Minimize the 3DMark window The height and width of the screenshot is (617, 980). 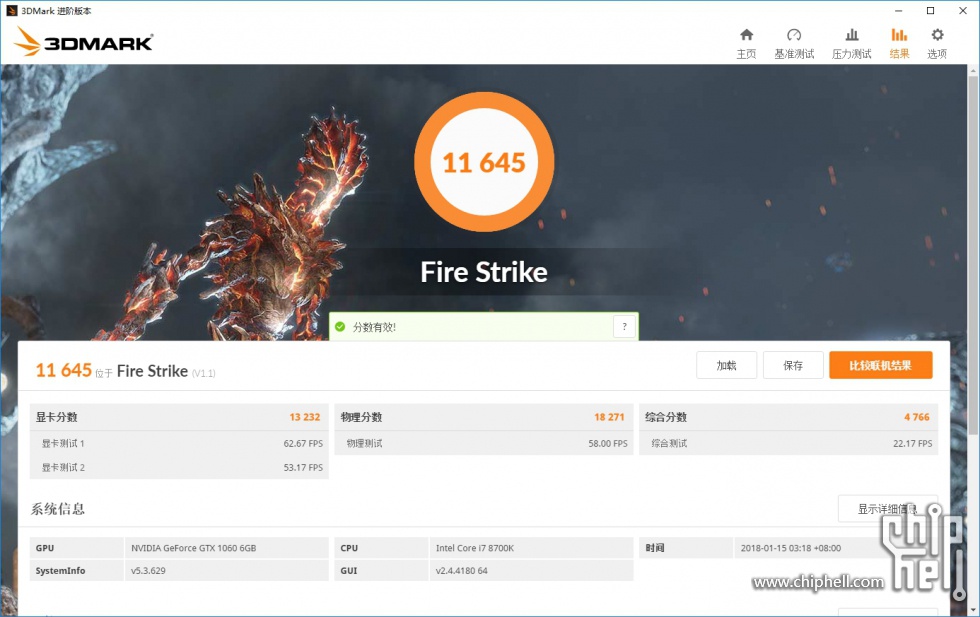[x=898, y=11]
